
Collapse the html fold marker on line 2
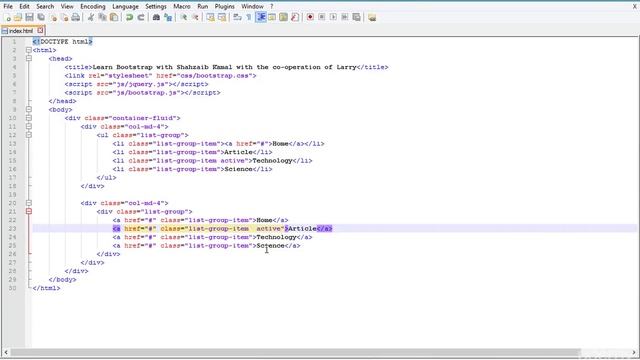coord(29,50)
